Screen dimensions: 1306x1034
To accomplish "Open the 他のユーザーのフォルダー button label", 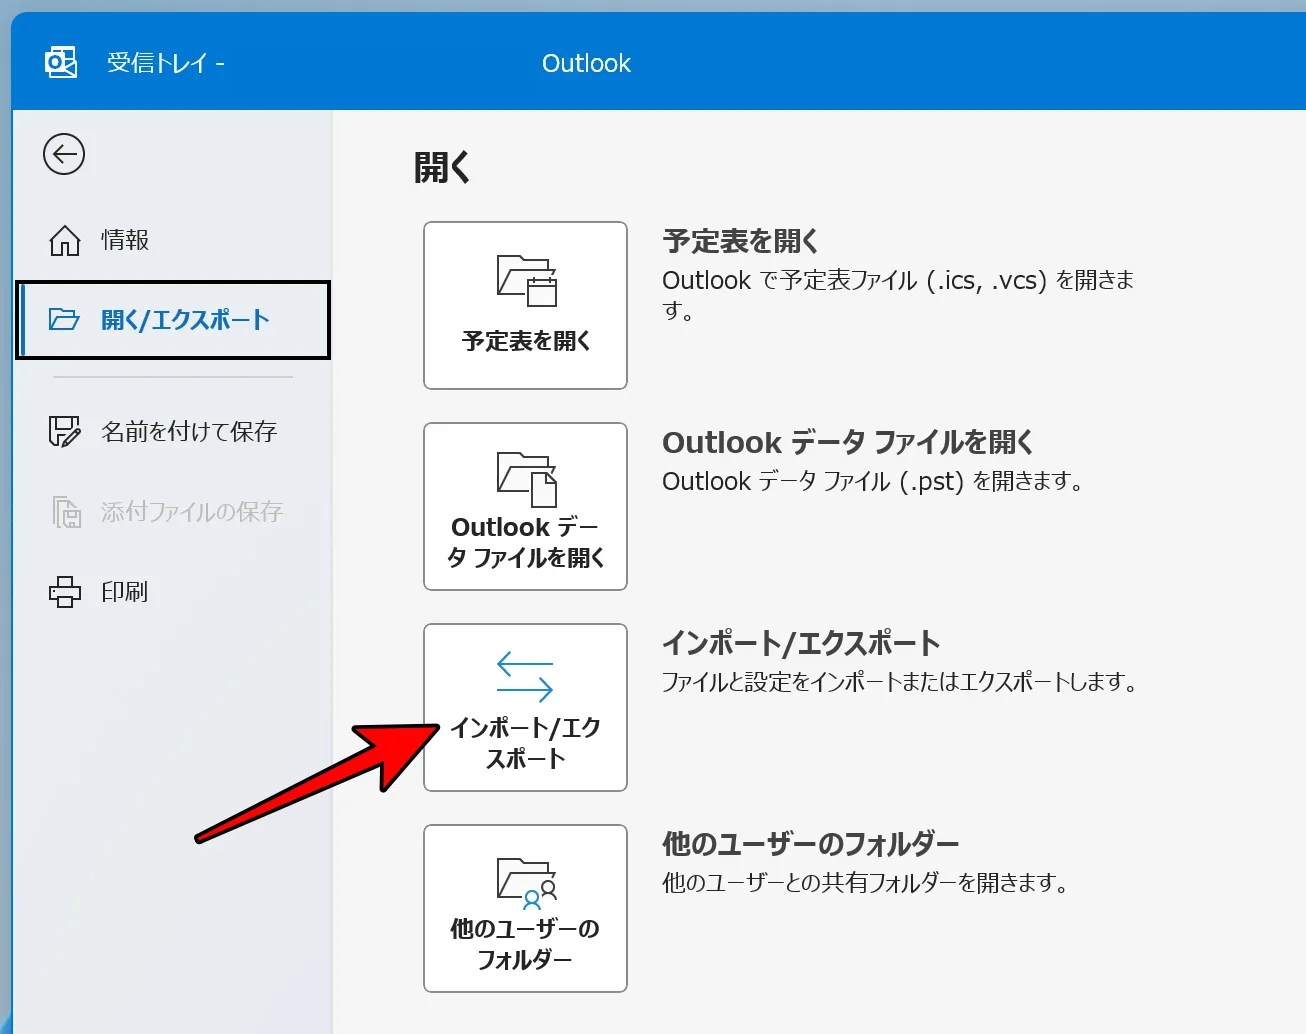I will (x=526, y=944).
